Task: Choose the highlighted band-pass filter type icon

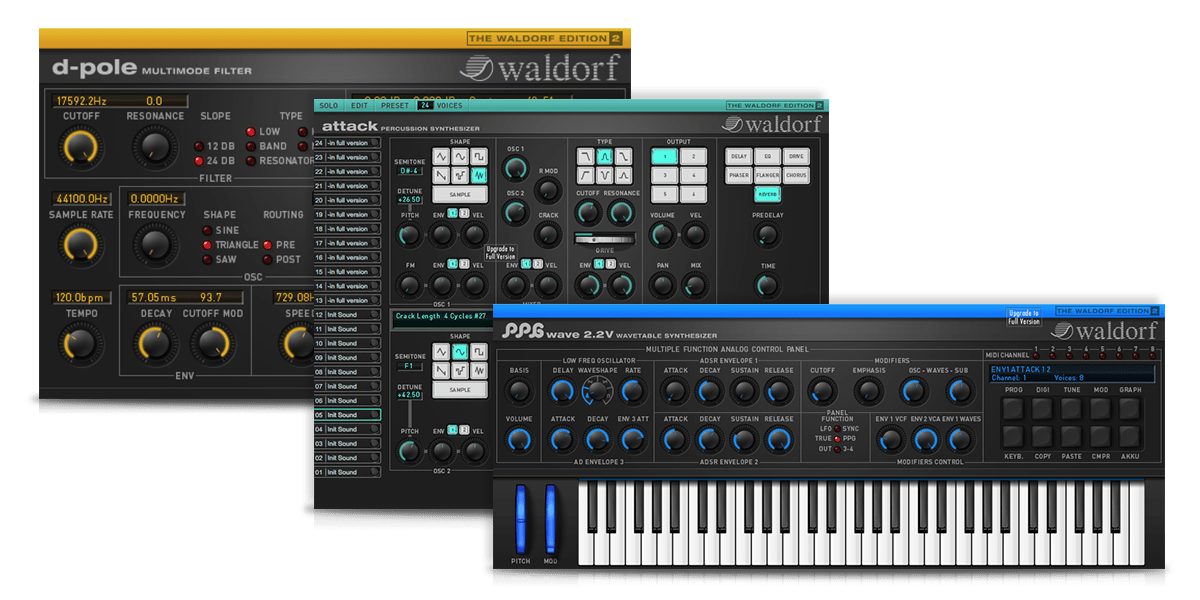Action: tap(605, 157)
